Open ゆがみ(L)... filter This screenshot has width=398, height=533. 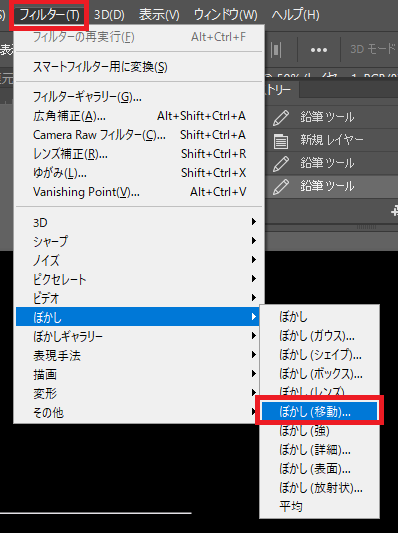(139, 173)
